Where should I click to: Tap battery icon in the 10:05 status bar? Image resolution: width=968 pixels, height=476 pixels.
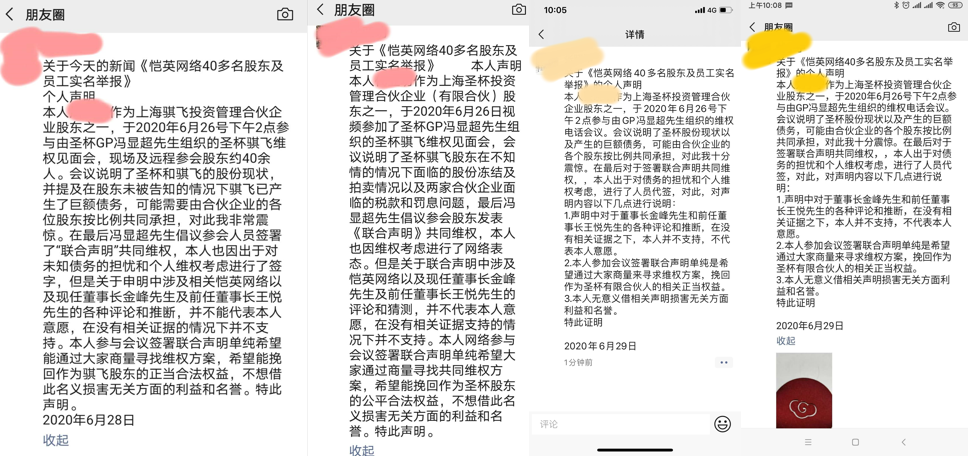click(725, 10)
